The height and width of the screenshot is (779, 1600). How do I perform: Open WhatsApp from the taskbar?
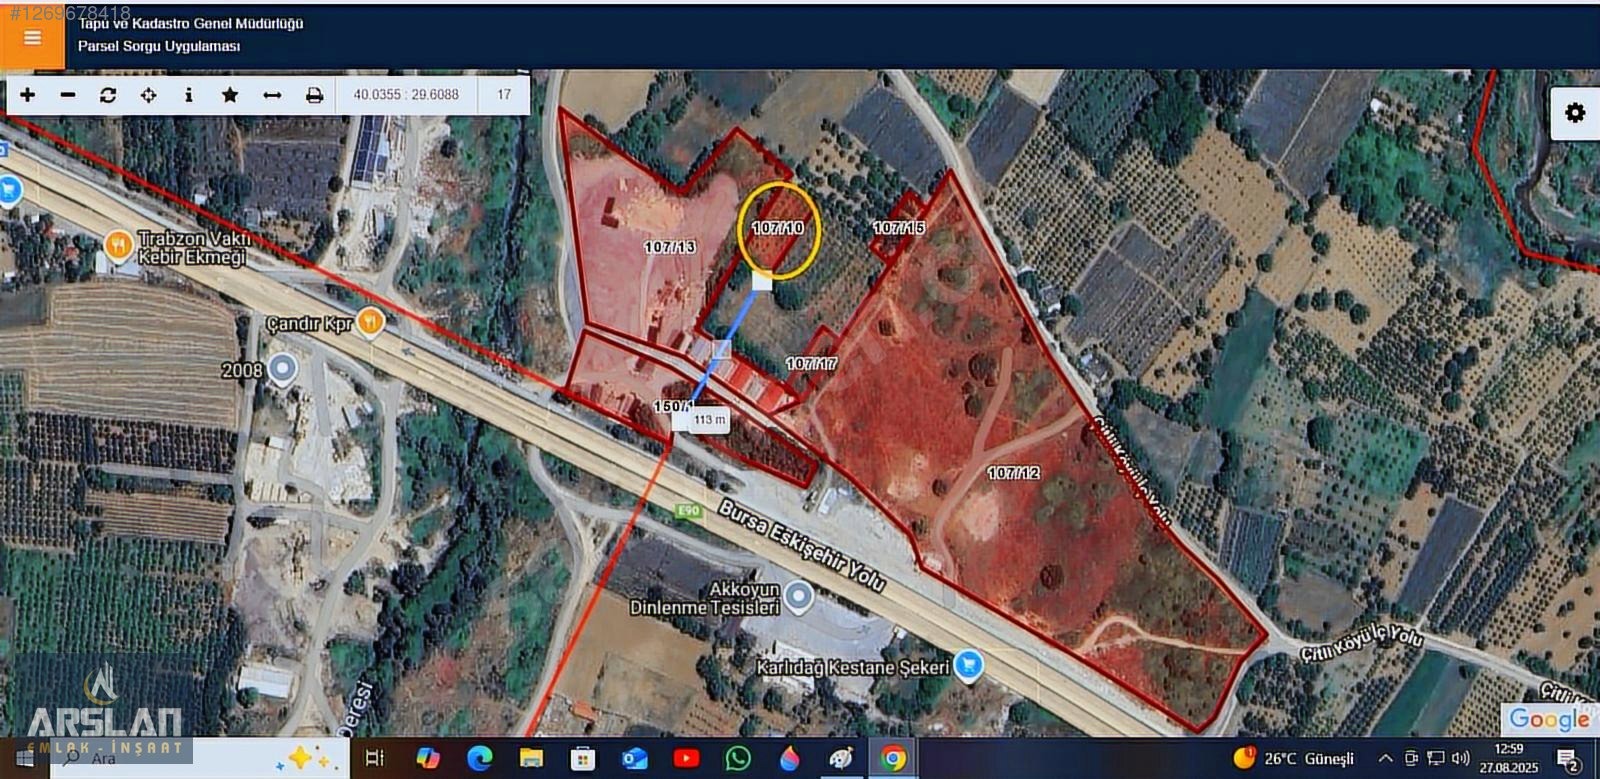point(738,758)
